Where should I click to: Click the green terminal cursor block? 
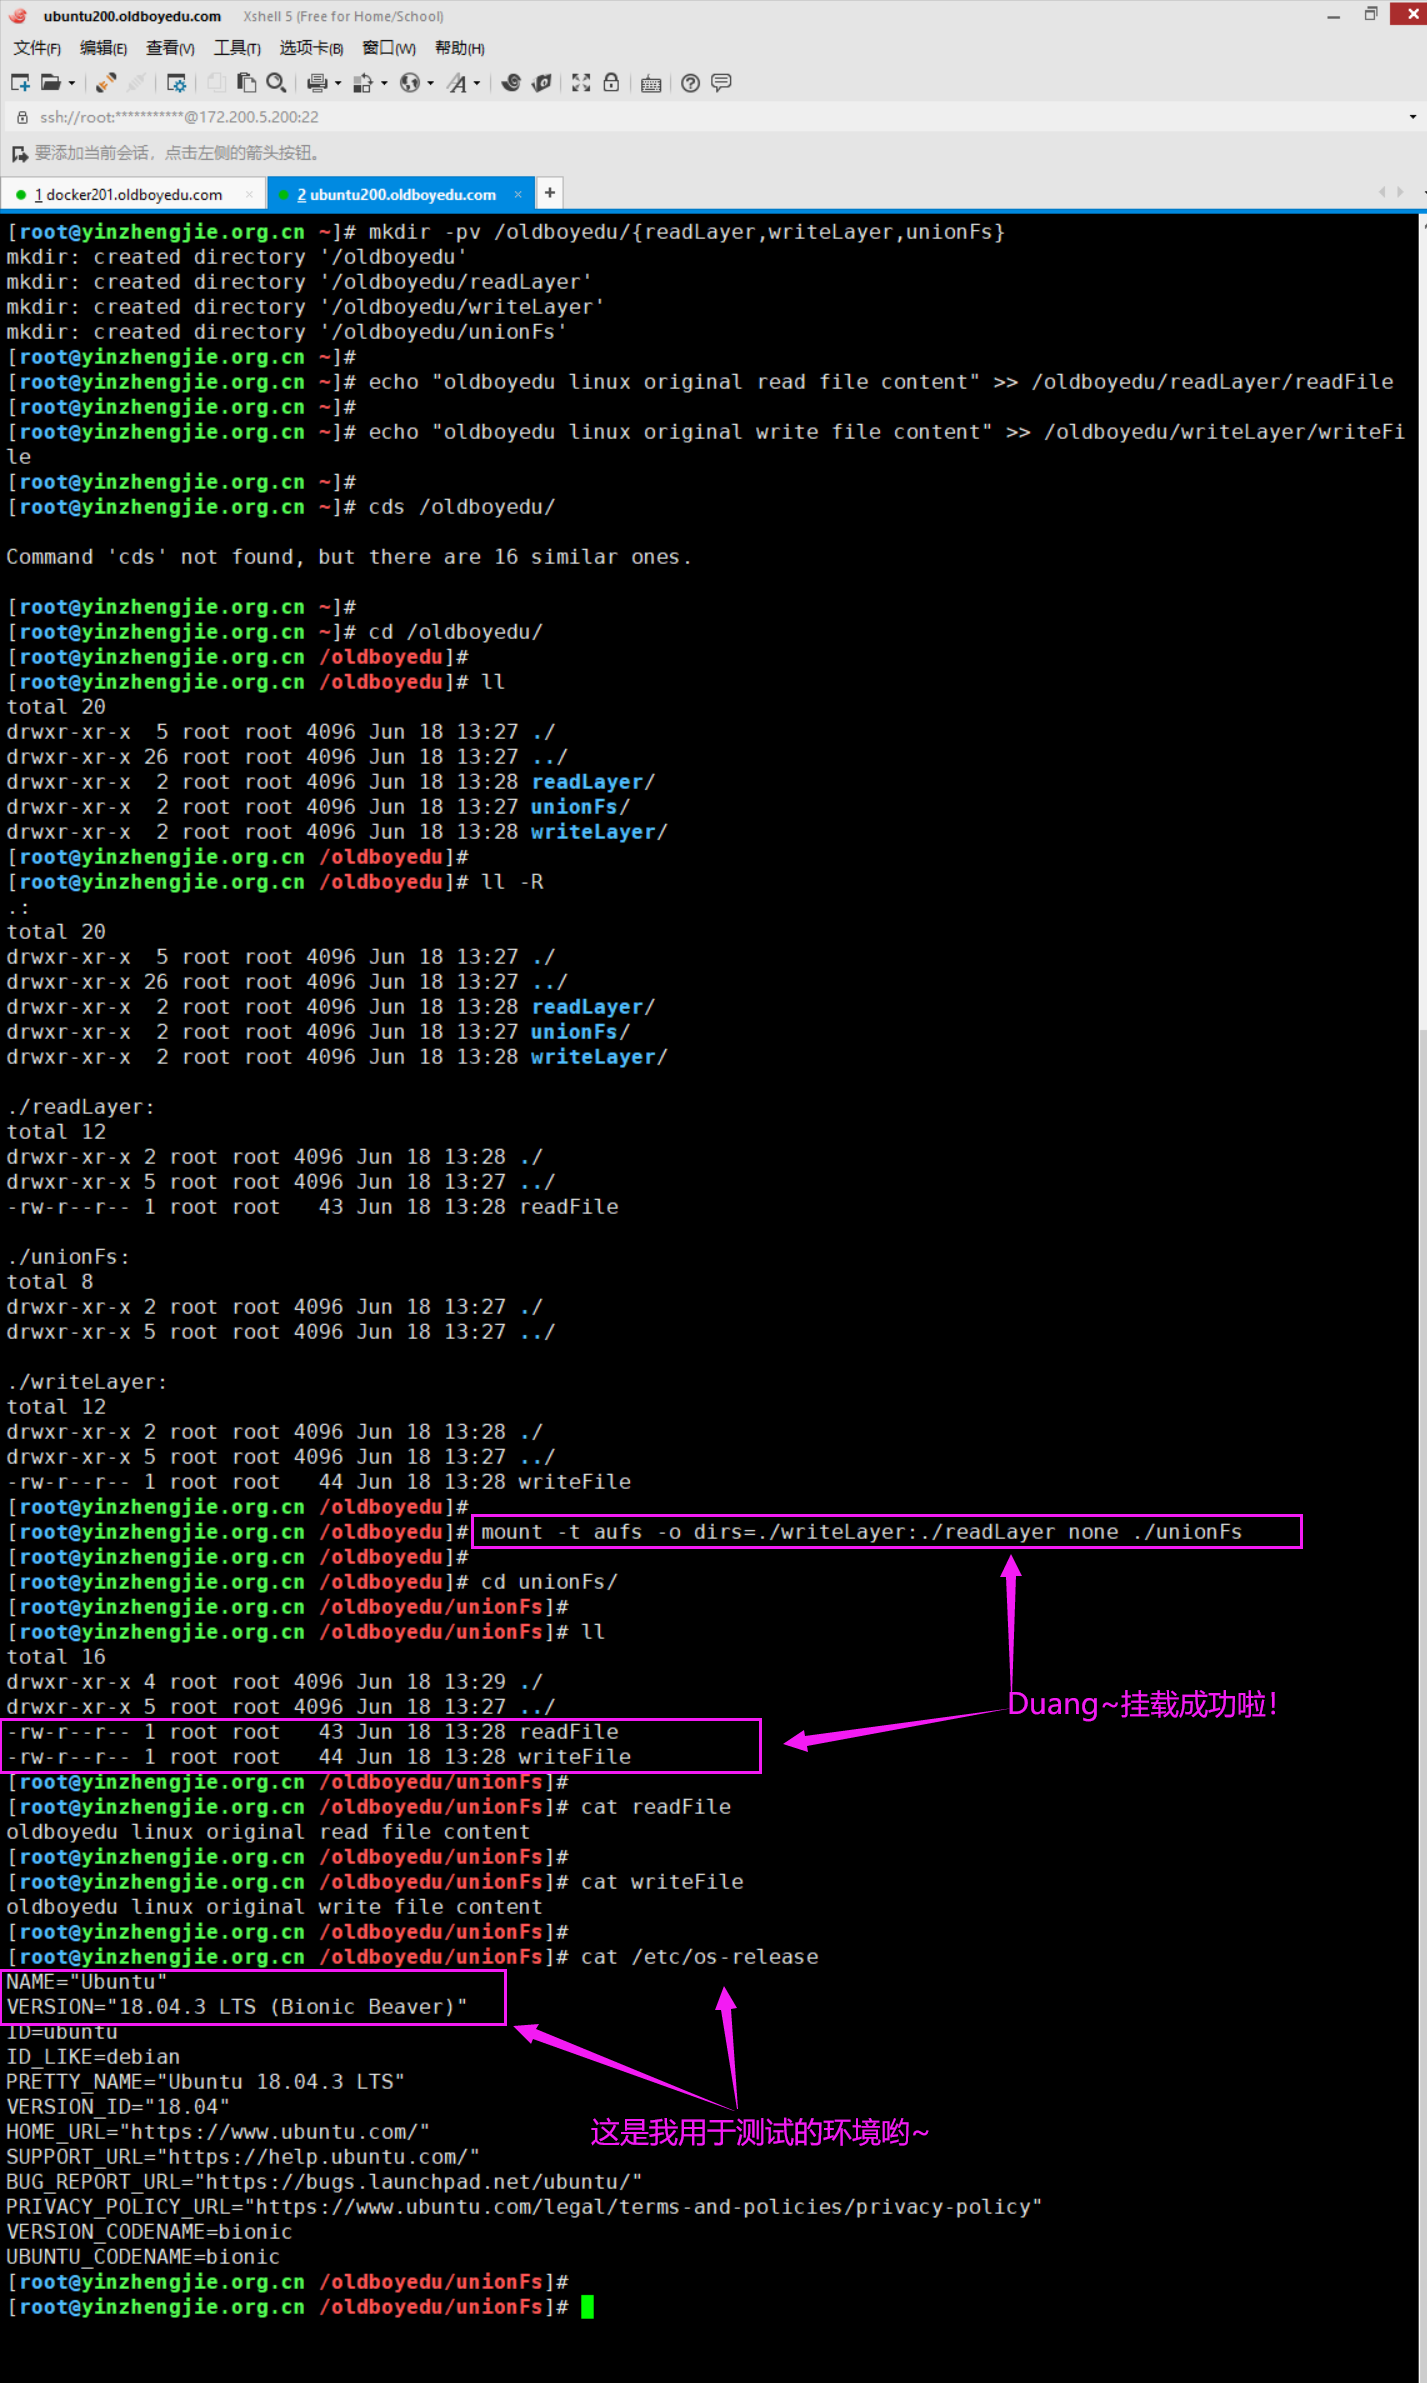coord(587,2307)
